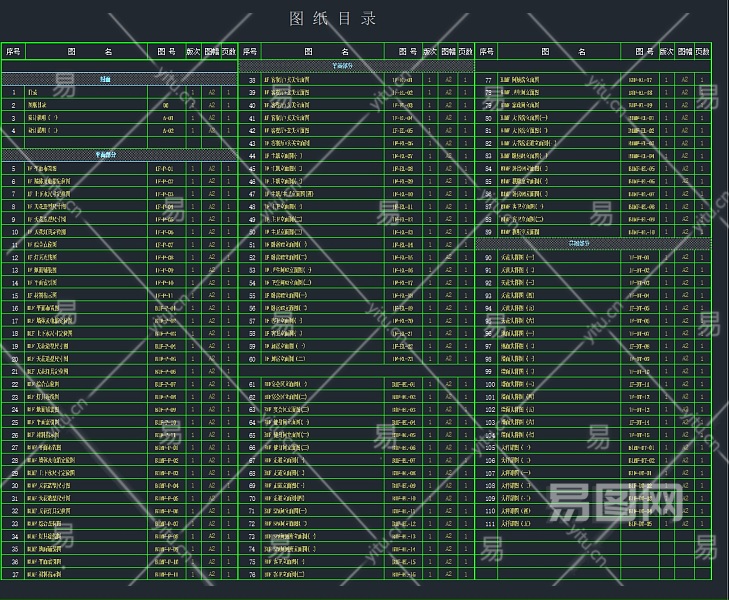Click sequence number 60 cell
This screenshot has width=729, height=600.
252,359
